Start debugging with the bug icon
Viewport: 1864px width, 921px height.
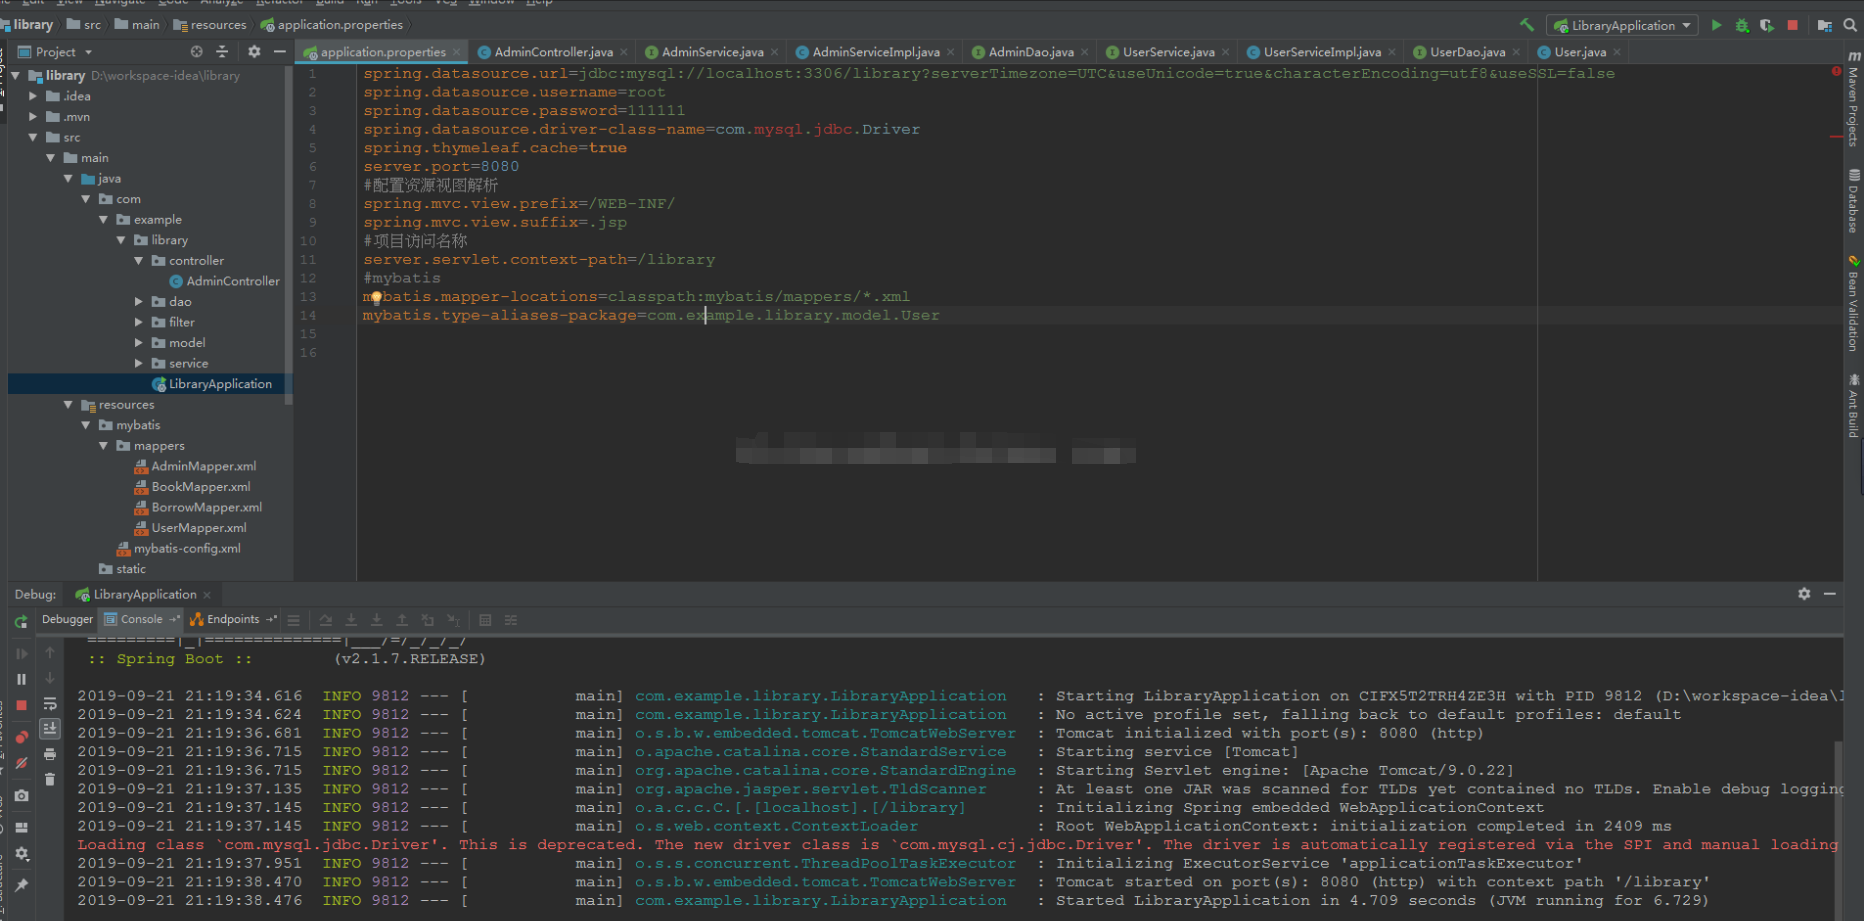(x=1743, y=25)
